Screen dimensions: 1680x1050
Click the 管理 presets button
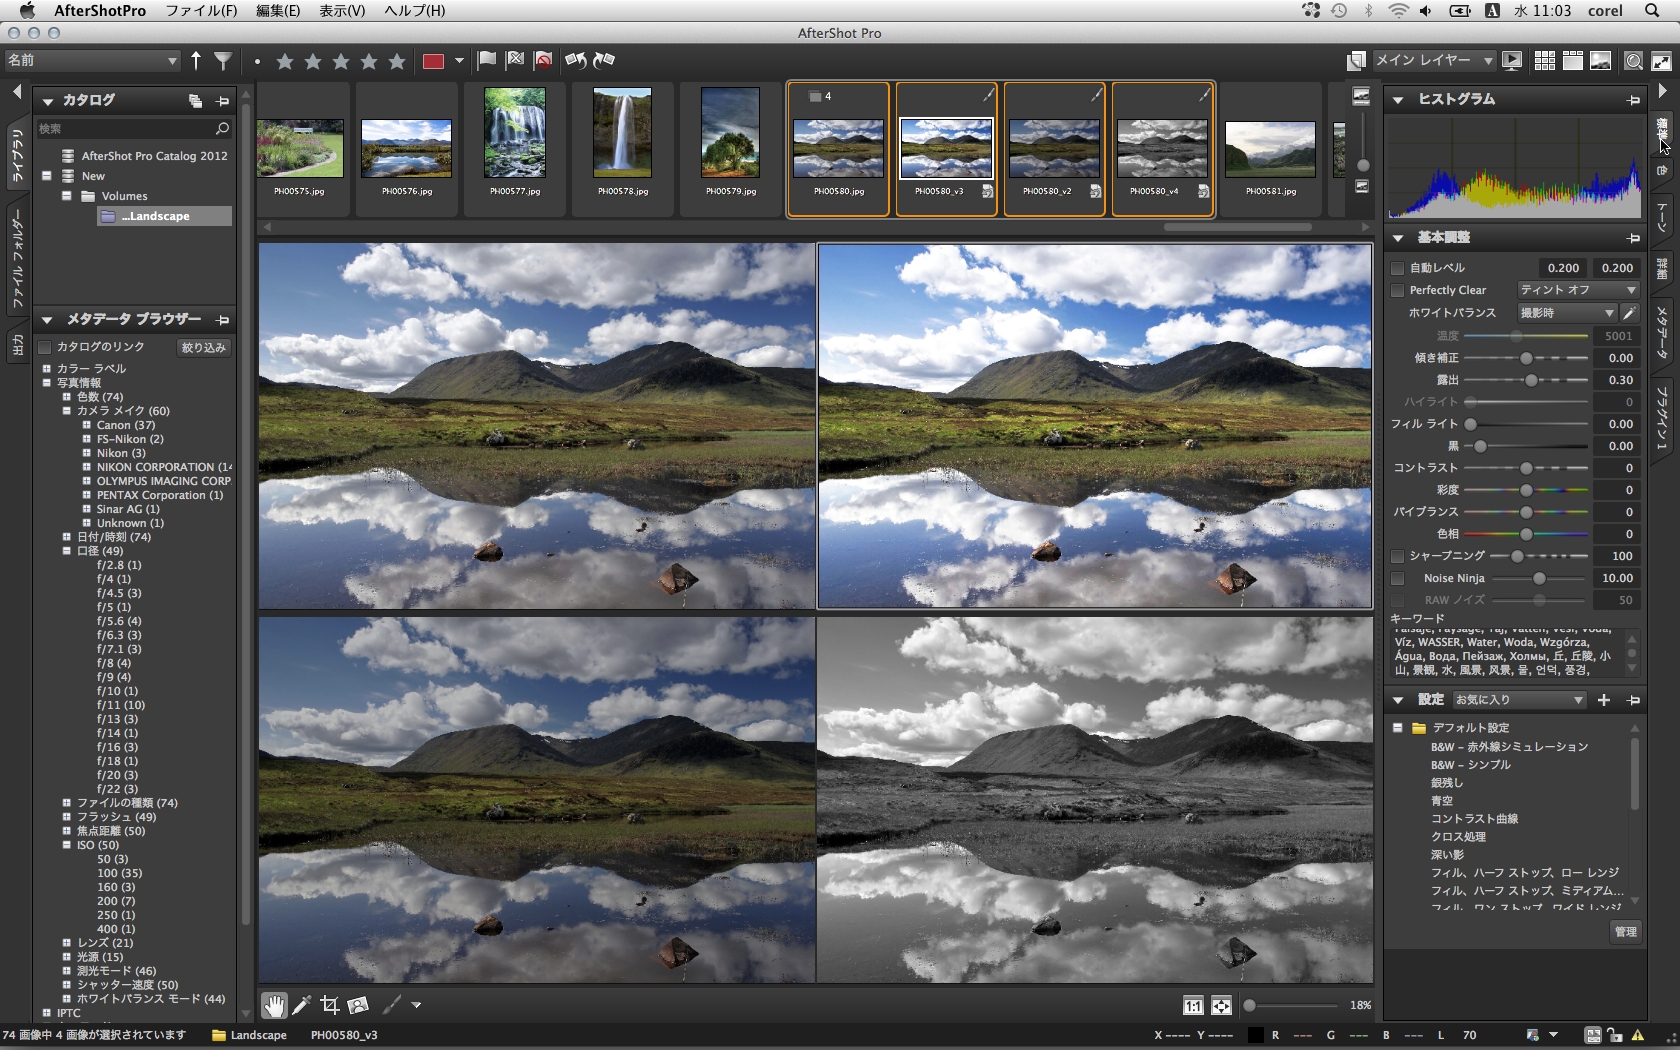click(x=1626, y=932)
